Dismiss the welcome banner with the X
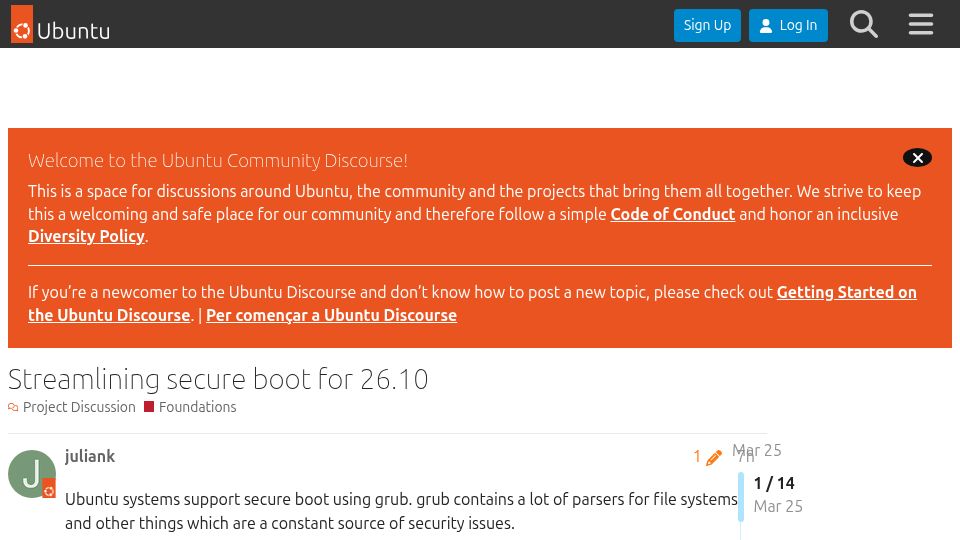This screenshot has width=960, height=540. coord(917,158)
